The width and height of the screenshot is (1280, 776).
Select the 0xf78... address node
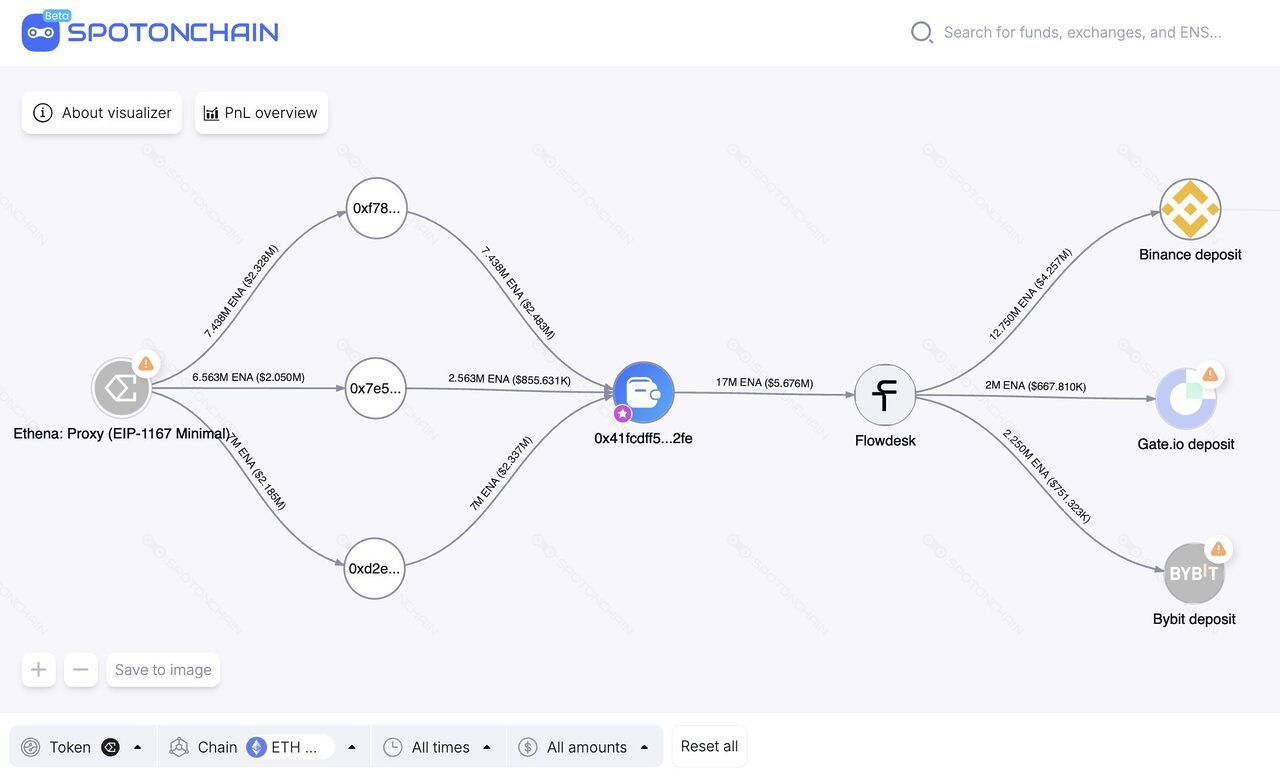377,208
